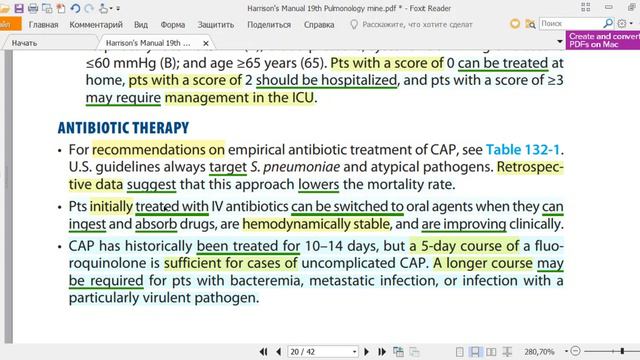Click the highlighted phrase 'hemodynamically stable'
The width and height of the screenshot is (640, 360).
[316, 224]
